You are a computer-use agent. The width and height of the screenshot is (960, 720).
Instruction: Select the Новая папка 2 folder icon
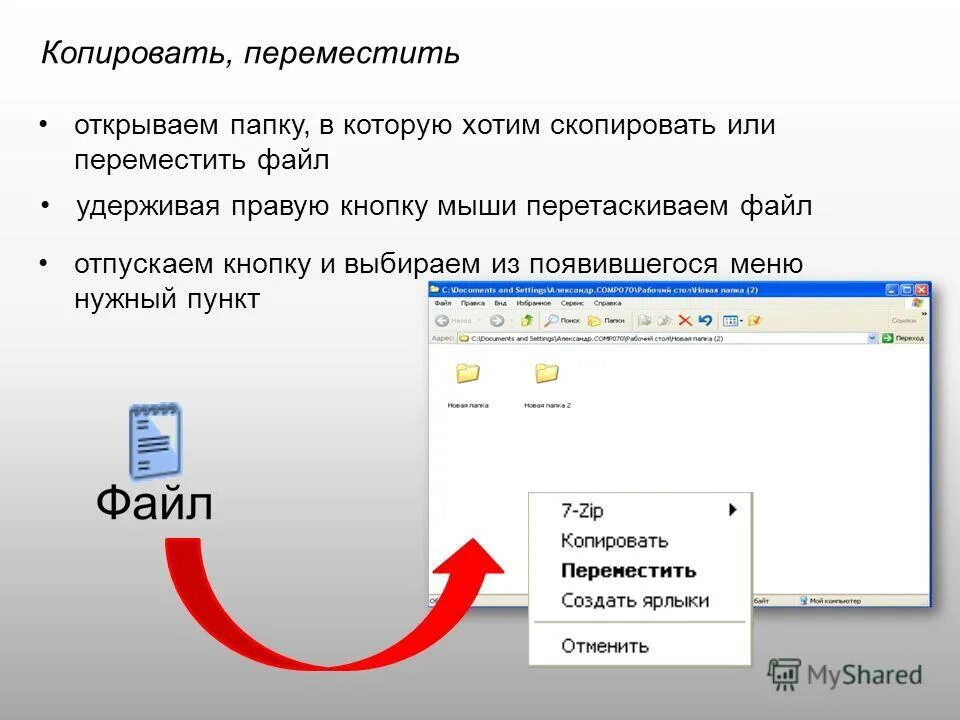pos(547,372)
